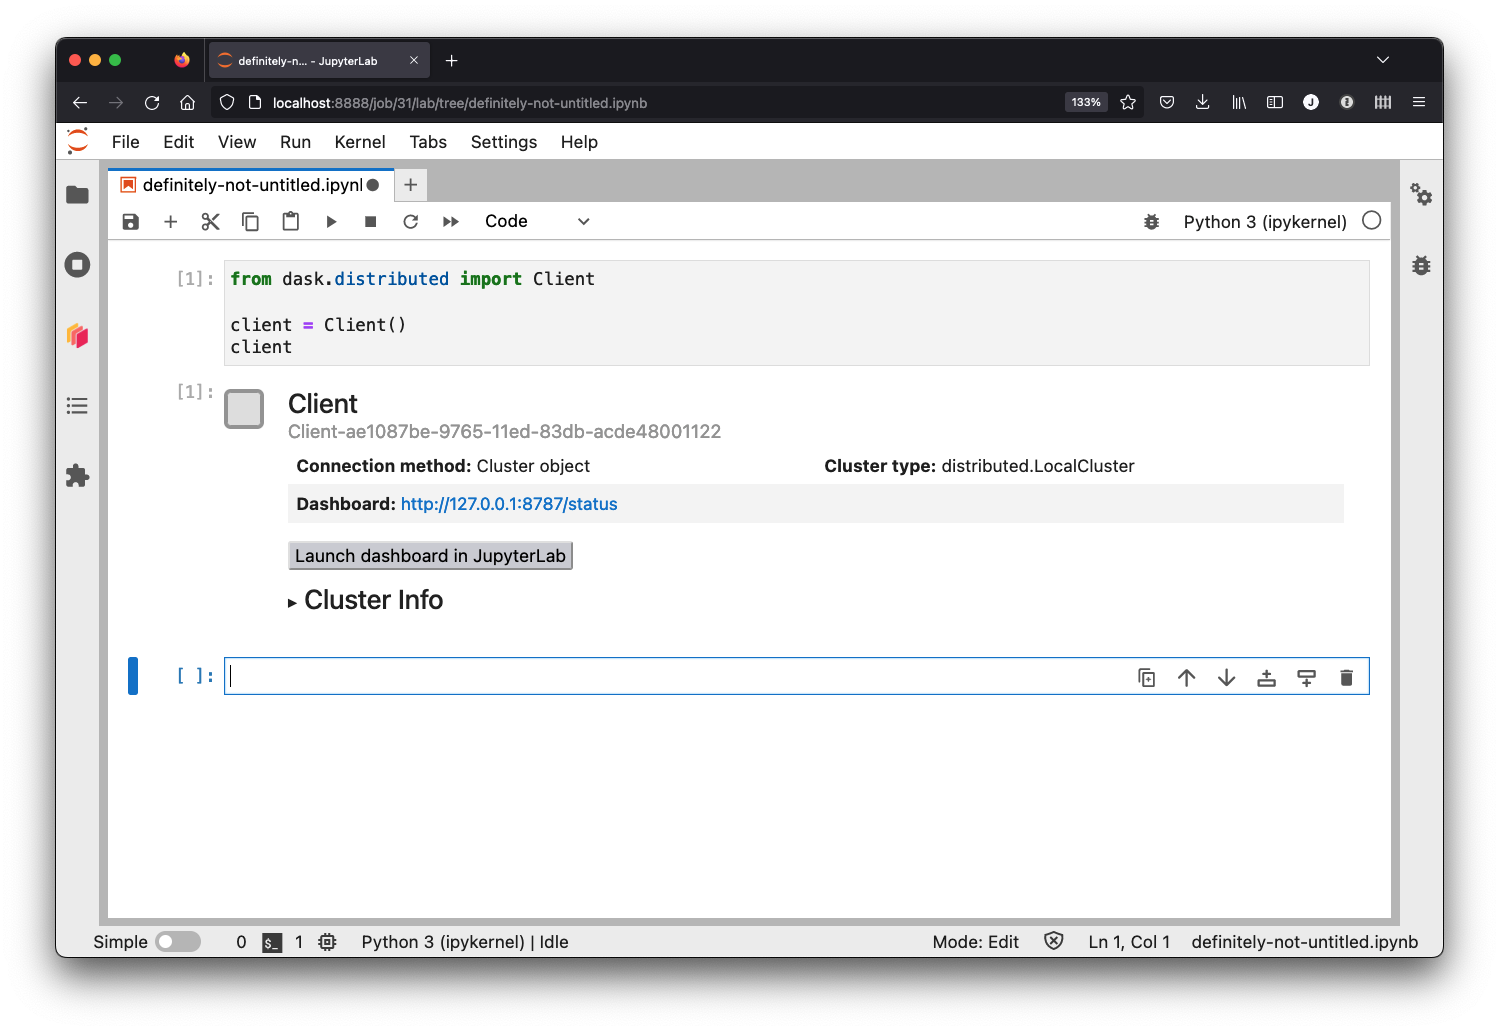Insert a cell below with plus icon
This screenshot has height=1031, width=1499.
tap(171, 222)
